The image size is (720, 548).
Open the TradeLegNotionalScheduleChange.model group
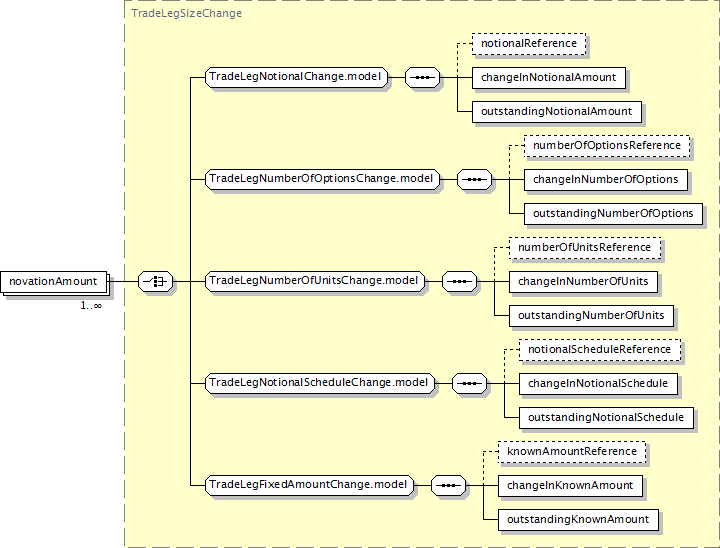tap(320, 383)
